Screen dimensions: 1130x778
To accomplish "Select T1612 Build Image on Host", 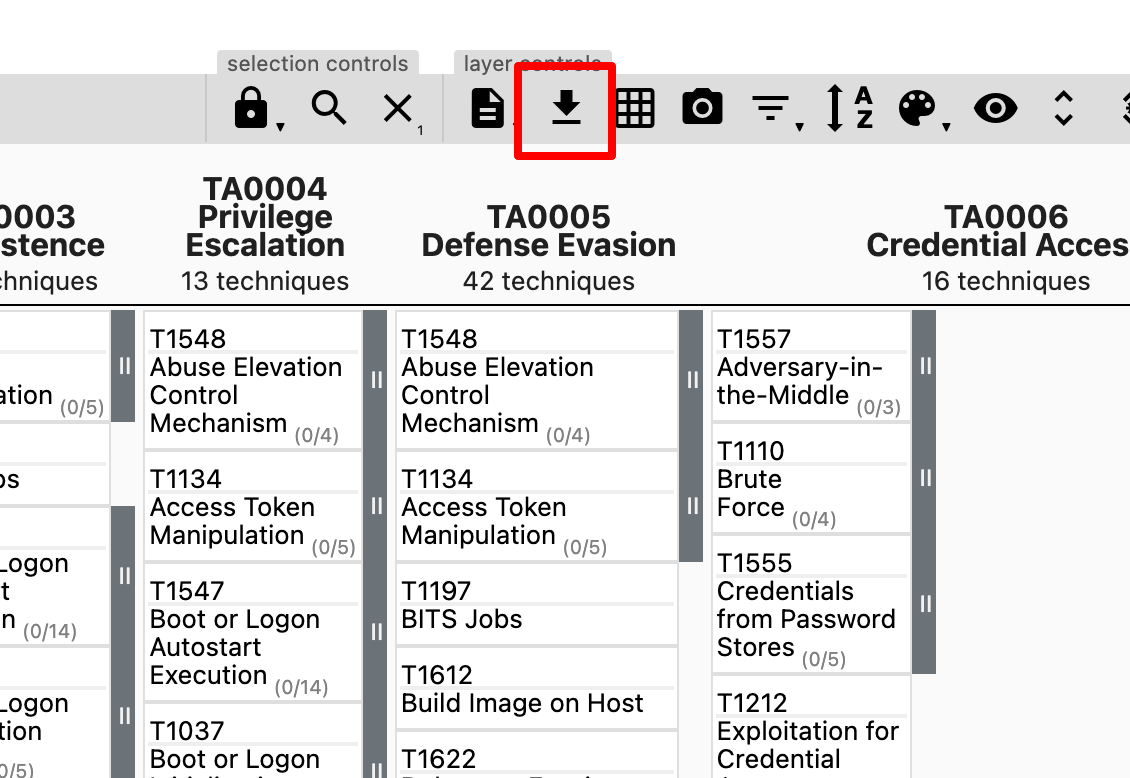I will click(x=520, y=689).
